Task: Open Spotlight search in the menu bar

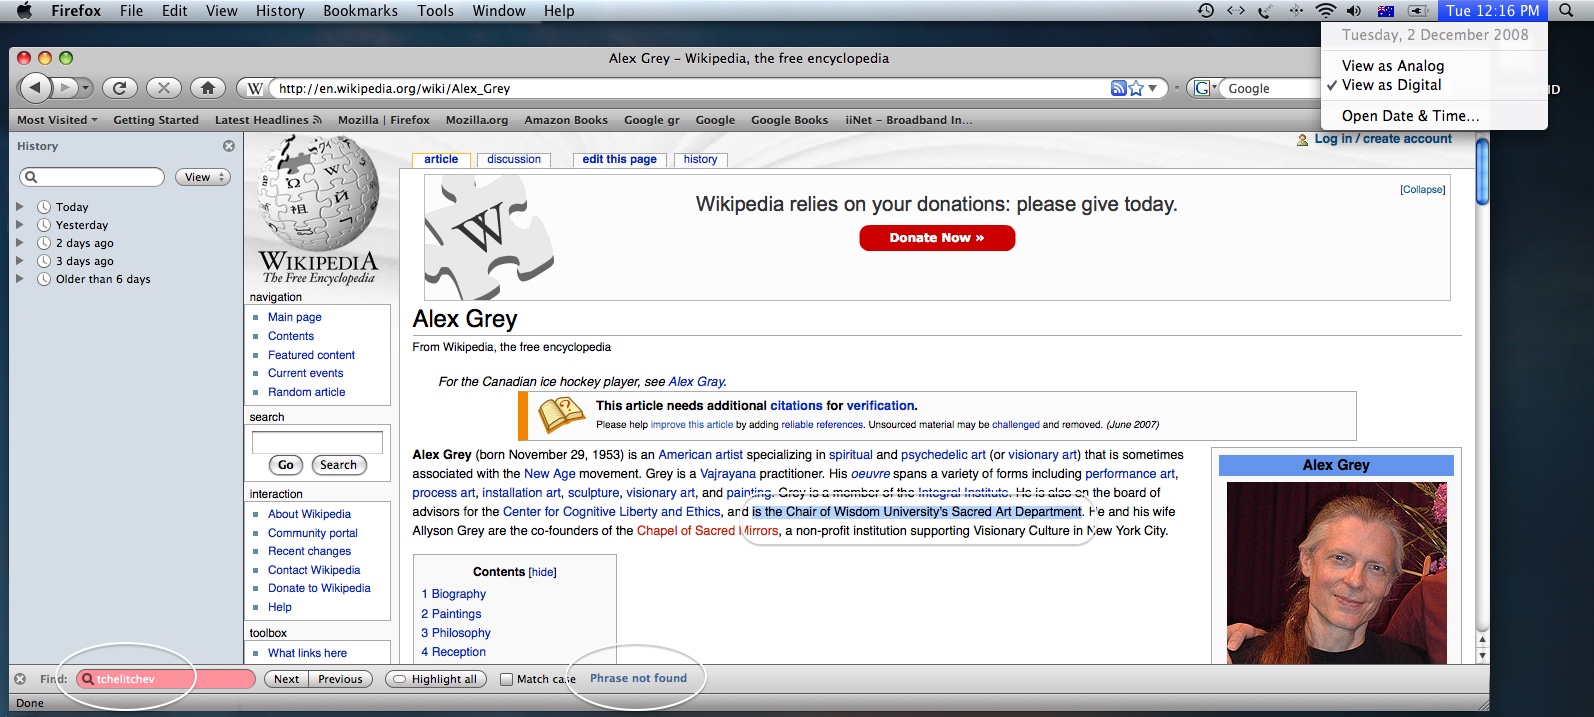Action: 1566,11
